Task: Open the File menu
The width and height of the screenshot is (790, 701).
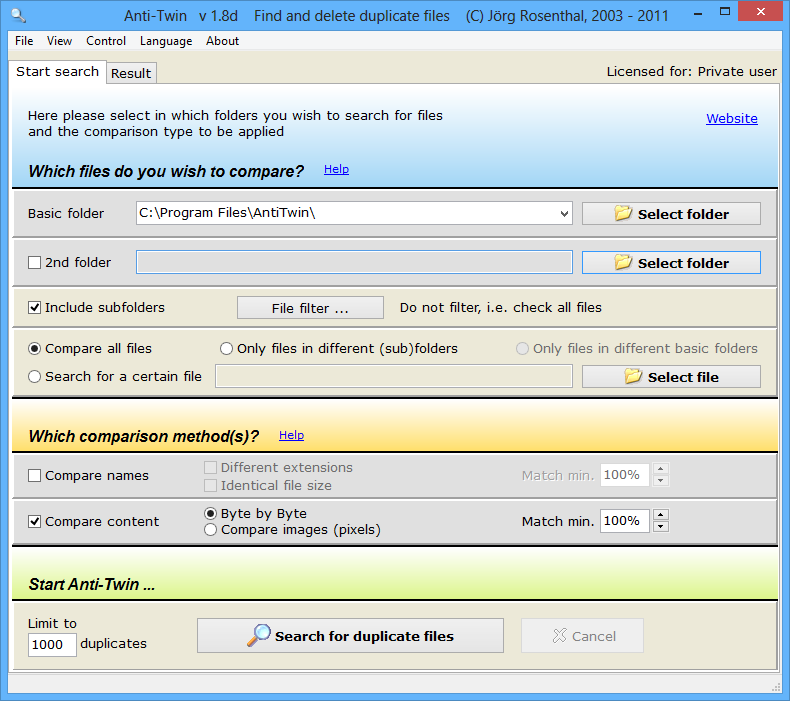Action: pos(24,41)
